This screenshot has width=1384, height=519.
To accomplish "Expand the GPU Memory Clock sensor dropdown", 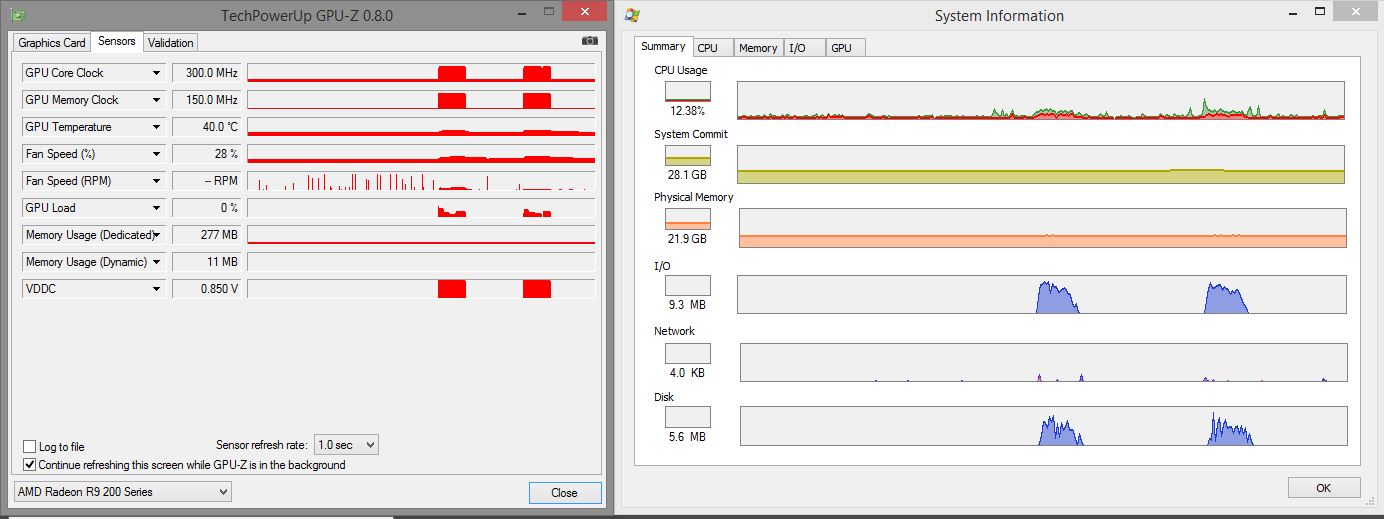I will [x=156, y=100].
